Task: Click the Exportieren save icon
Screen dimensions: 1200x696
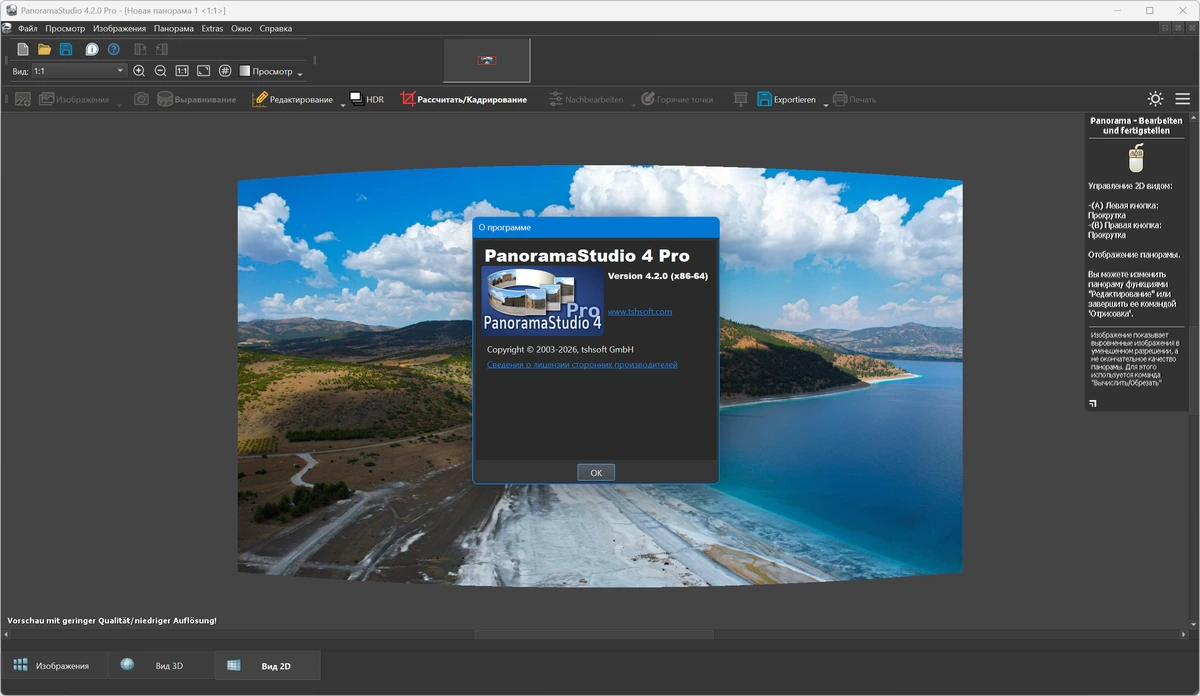Action: [764, 99]
